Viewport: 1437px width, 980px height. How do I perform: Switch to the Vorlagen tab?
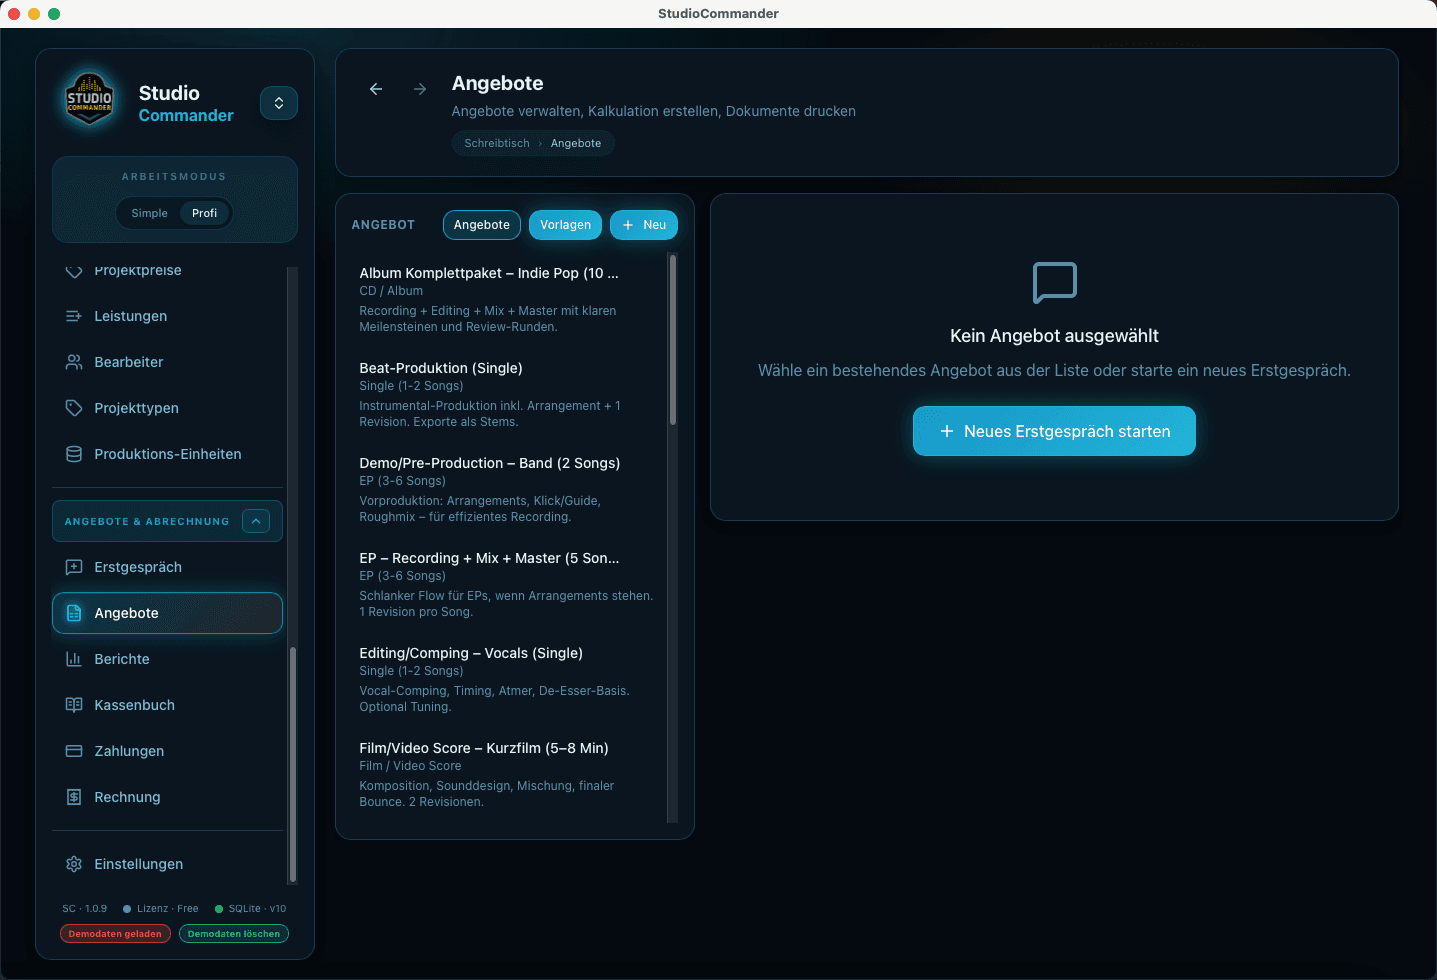(x=565, y=225)
